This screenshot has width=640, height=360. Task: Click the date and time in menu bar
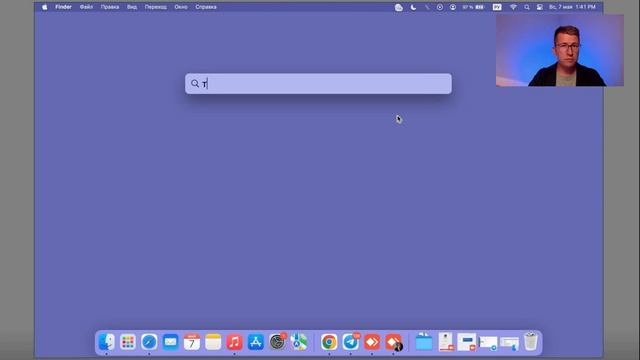click(x=572, y=7)
